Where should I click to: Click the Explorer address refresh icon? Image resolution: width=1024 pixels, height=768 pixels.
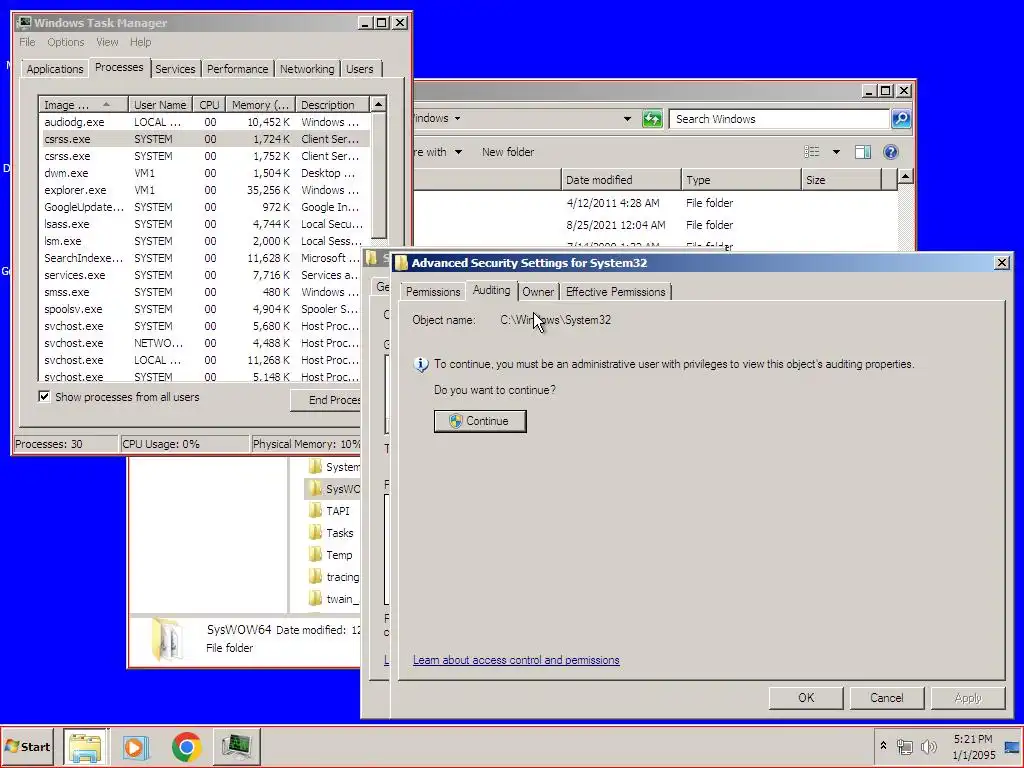coord(652,119)
